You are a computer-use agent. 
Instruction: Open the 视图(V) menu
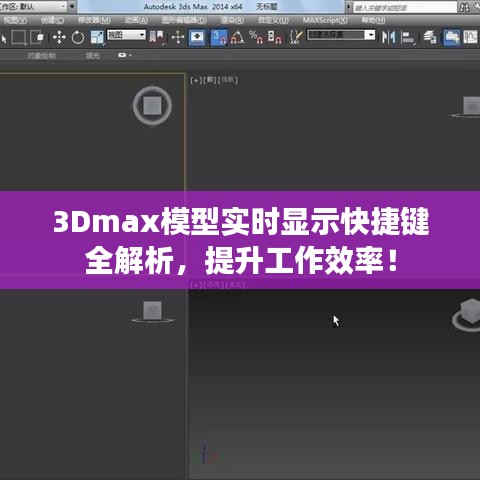point(15,20)
